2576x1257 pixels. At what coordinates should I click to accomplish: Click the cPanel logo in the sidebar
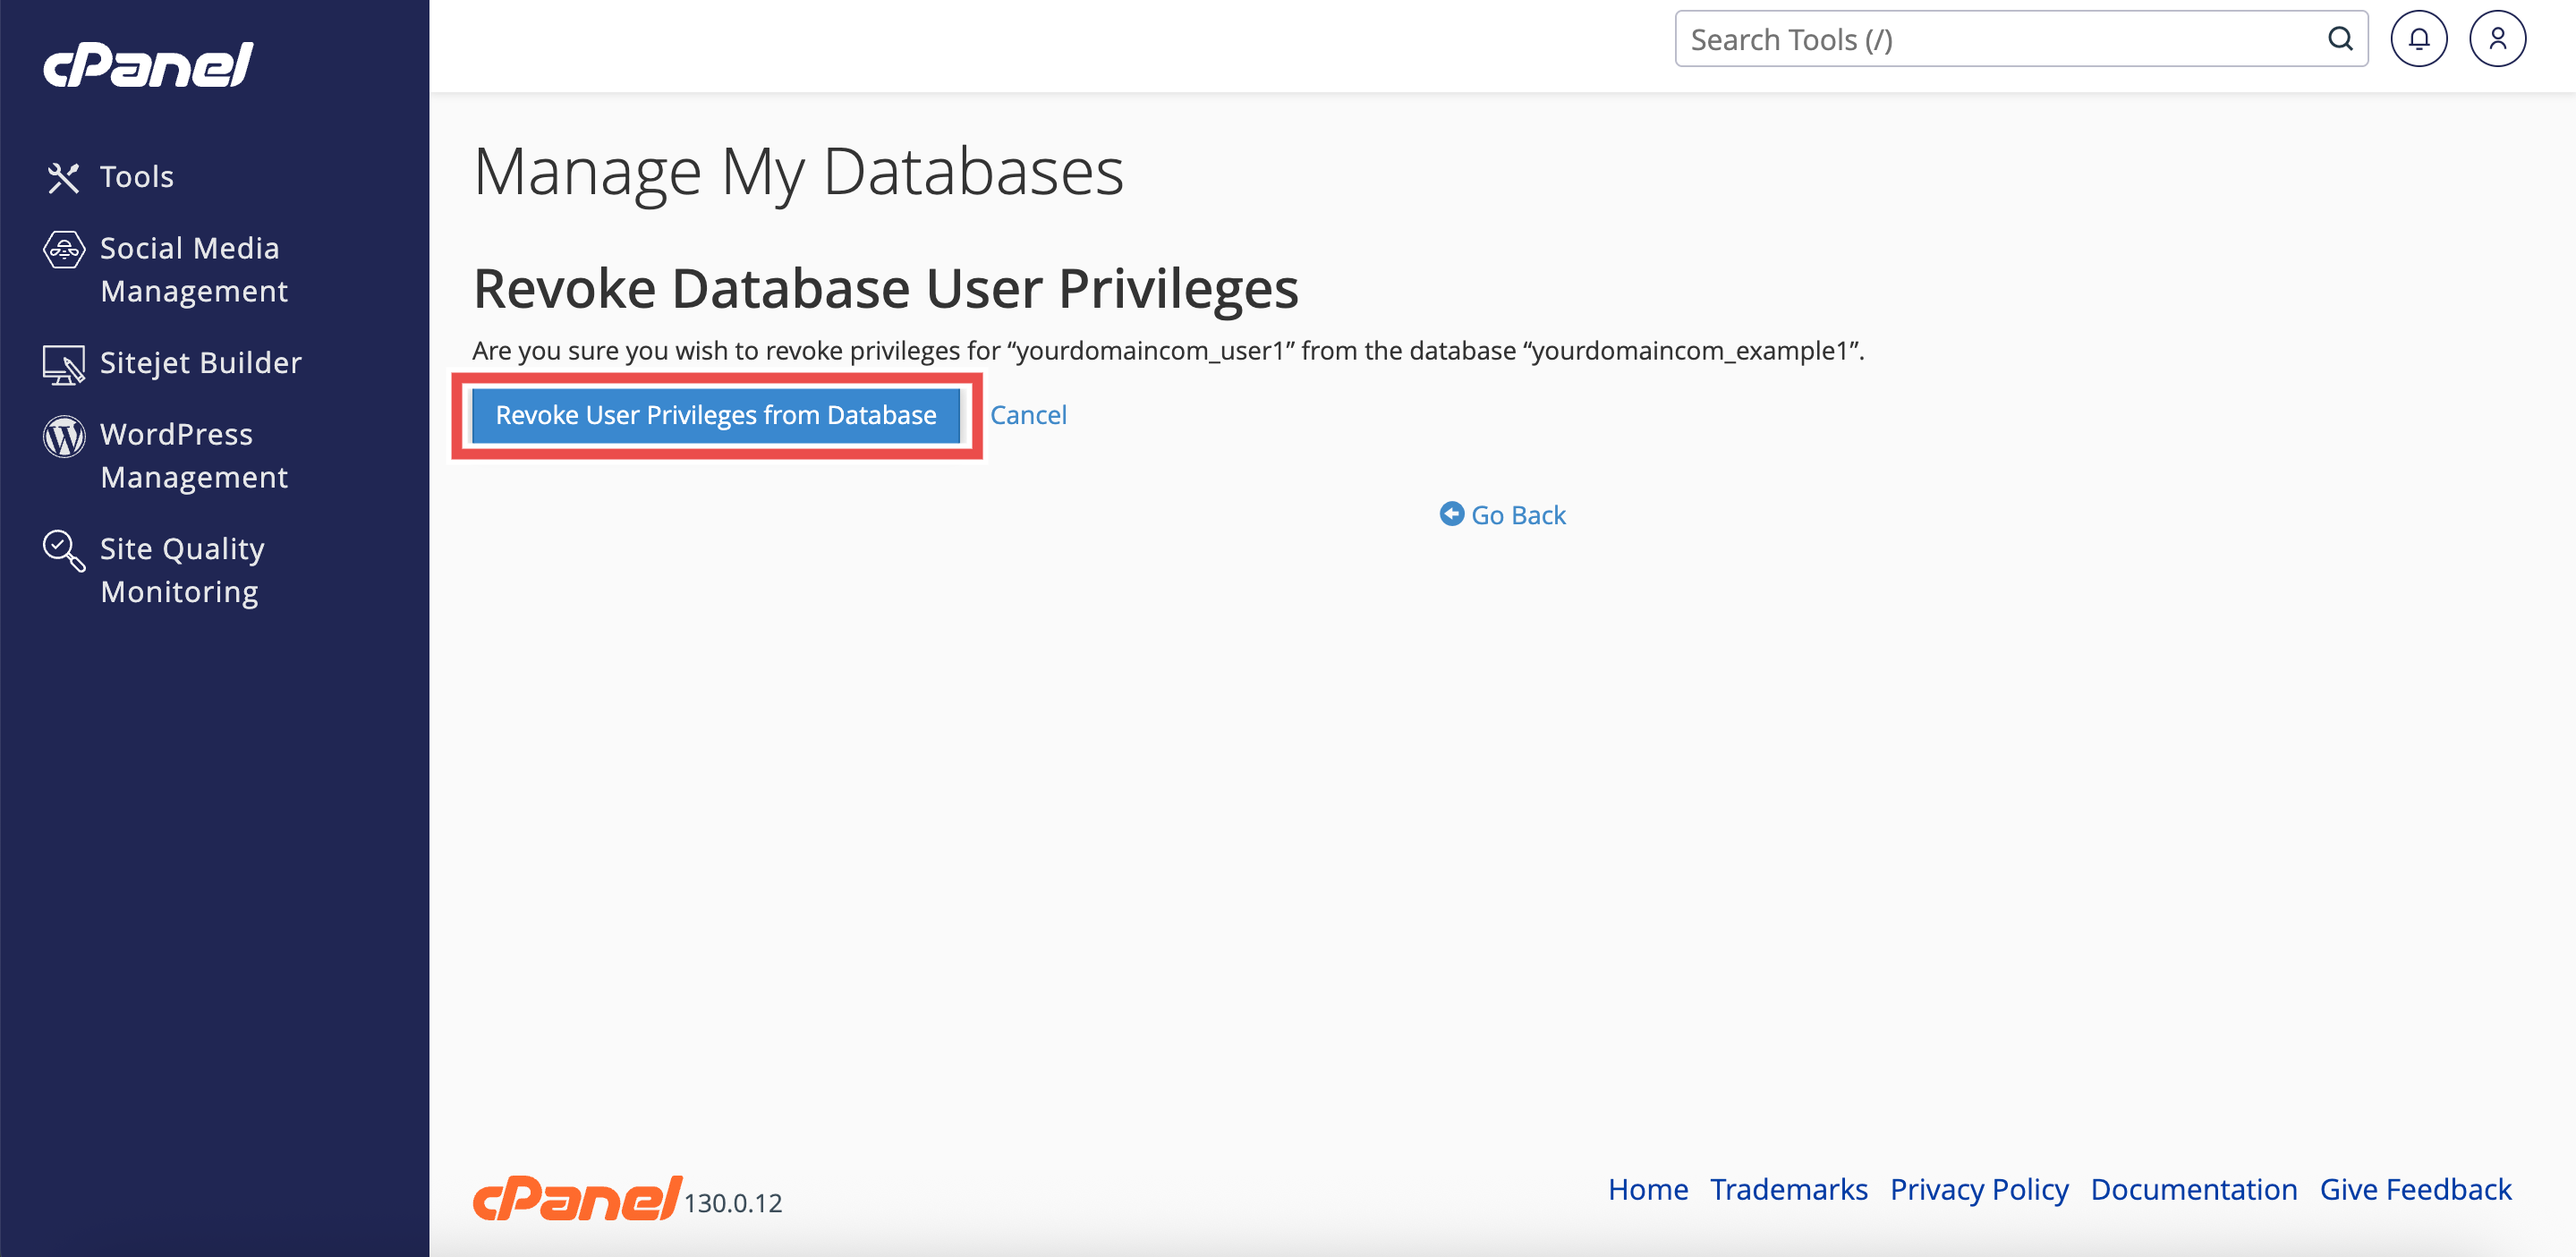coord(148,65)
